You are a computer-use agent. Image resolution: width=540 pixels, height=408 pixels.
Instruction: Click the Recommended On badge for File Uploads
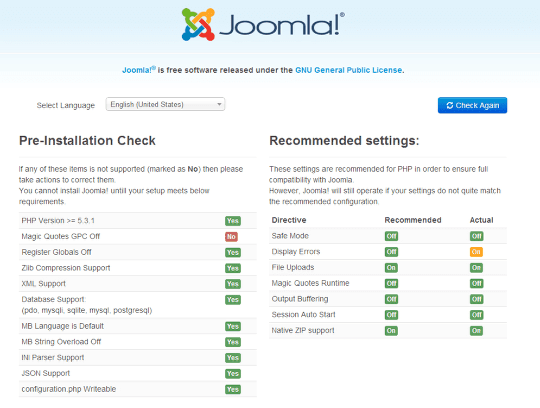coord(391,268)
